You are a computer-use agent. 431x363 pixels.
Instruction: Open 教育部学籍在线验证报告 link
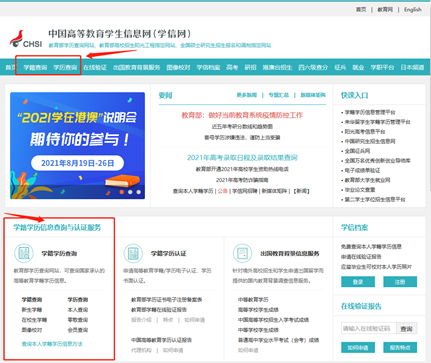click(x=159, y=310)
